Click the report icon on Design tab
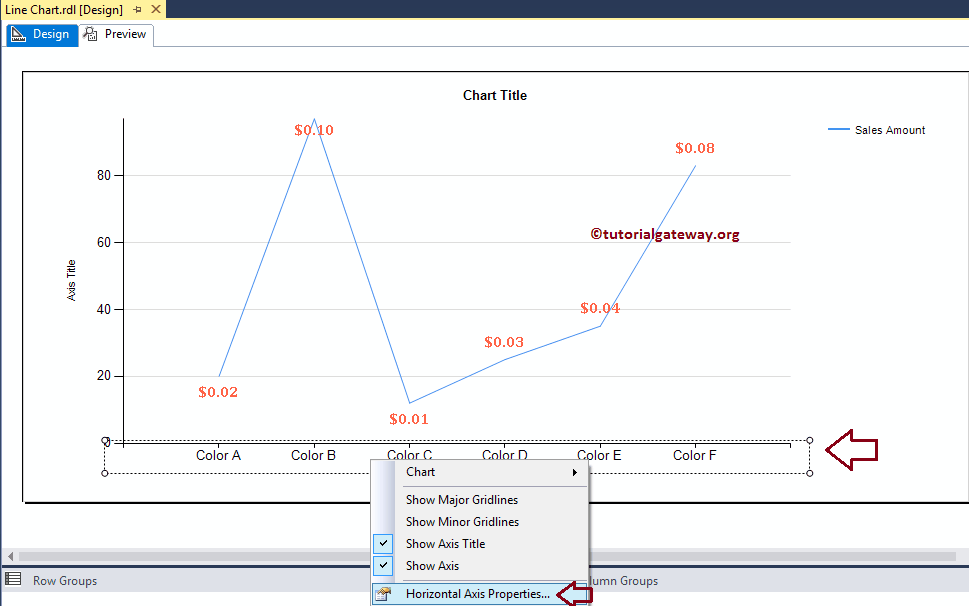This screenshot has width=969, height=606. 19,34
